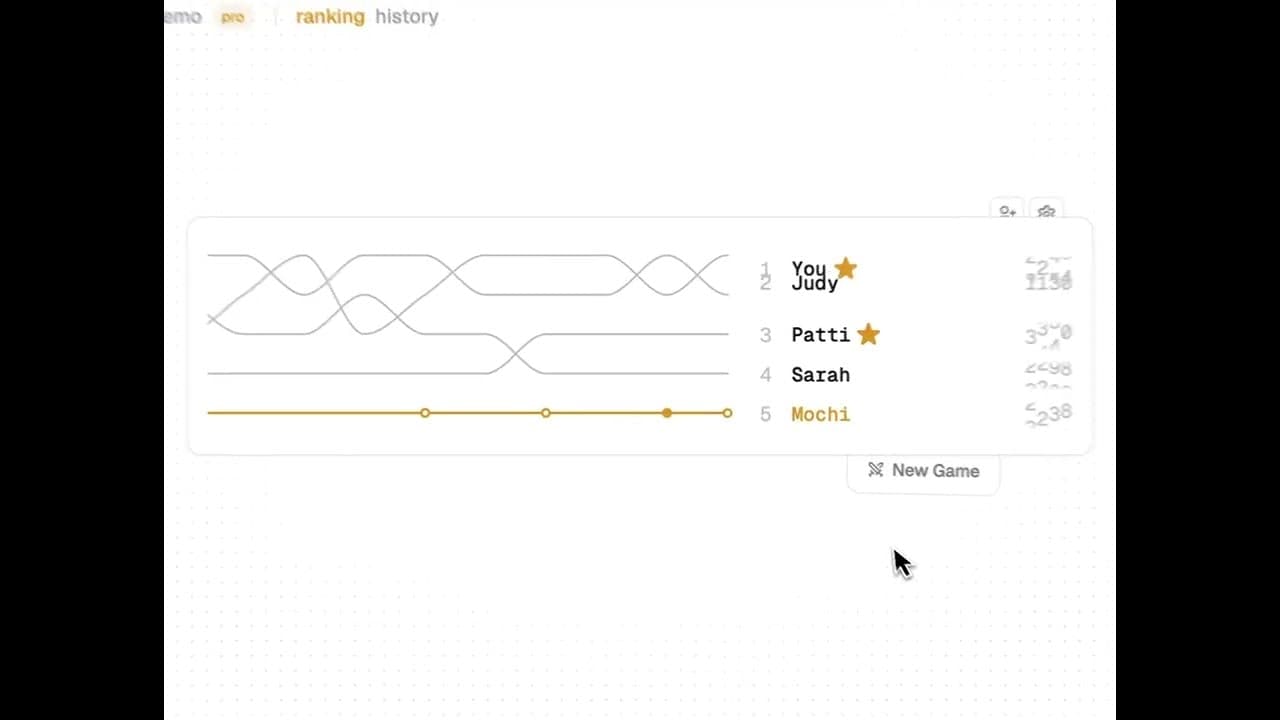Select the ranking tab
1280x720 pixels.
[330, 17]
